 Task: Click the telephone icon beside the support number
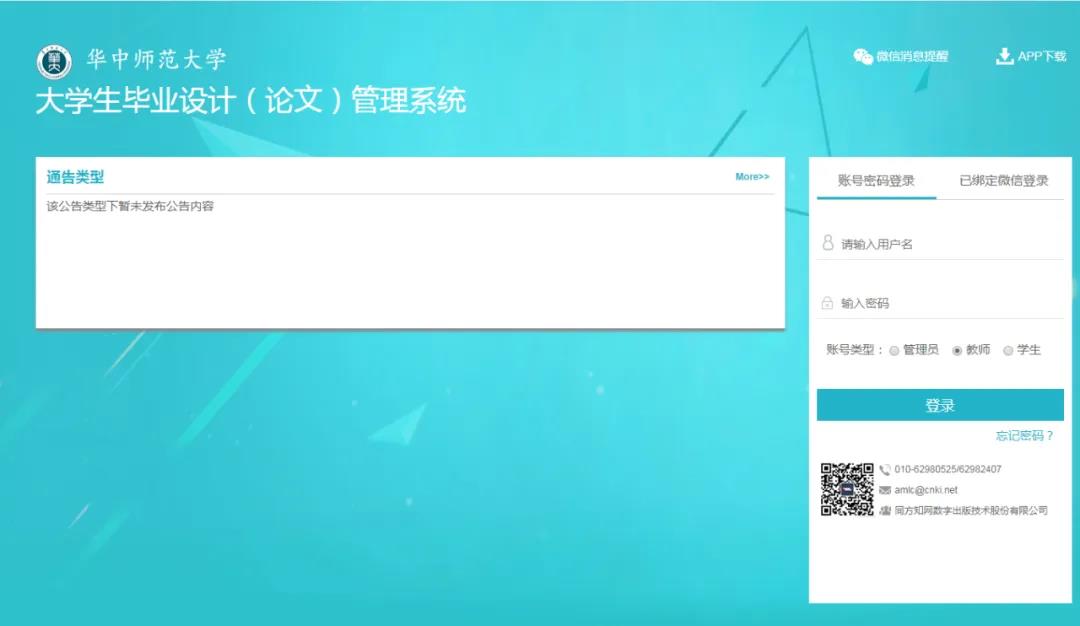[x=885, y=469]
